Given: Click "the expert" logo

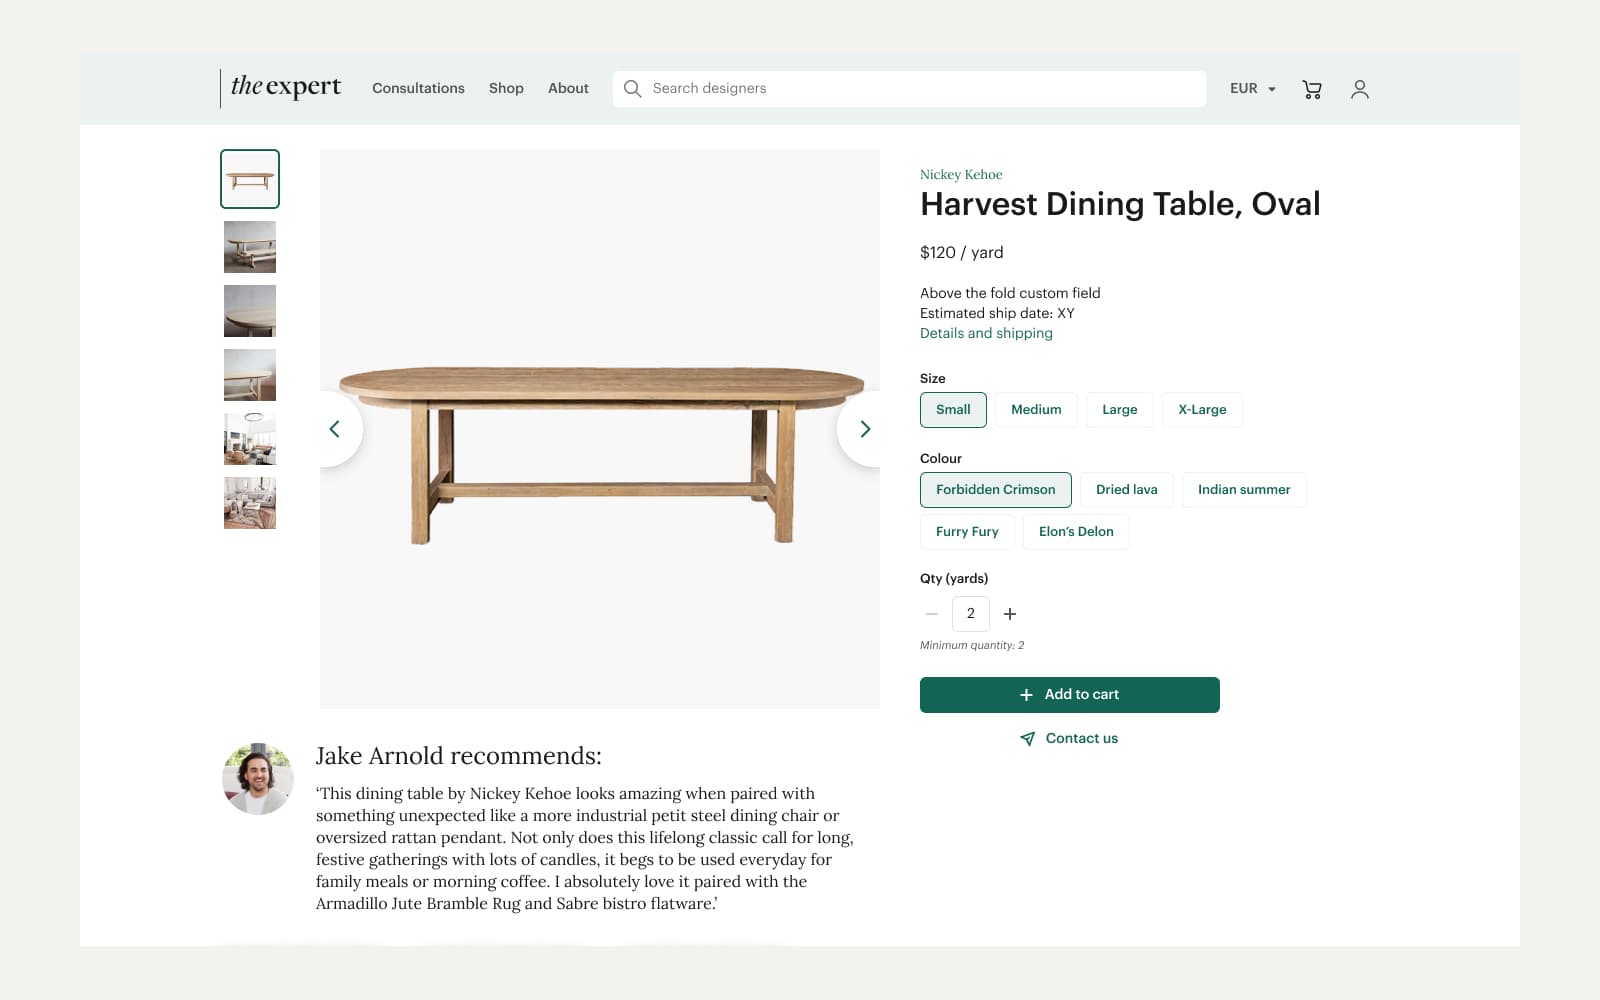Looking at the screenshot, I should tap(284, 87).
